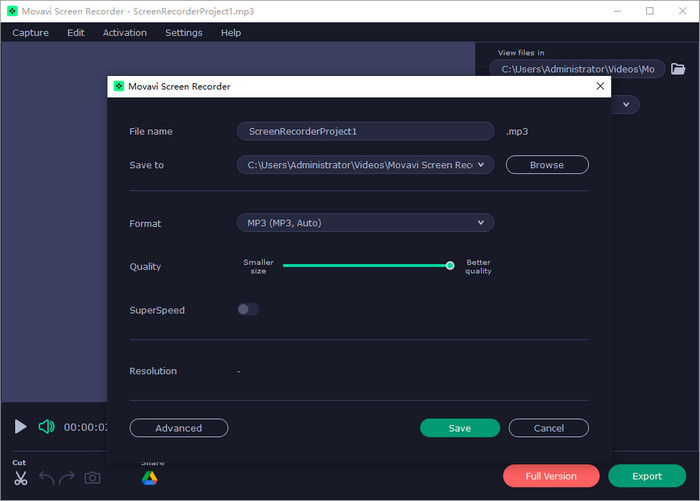Click the .mp3 extension text
The height and width of the screenshot is (501, 700).
tap(517, 131)
